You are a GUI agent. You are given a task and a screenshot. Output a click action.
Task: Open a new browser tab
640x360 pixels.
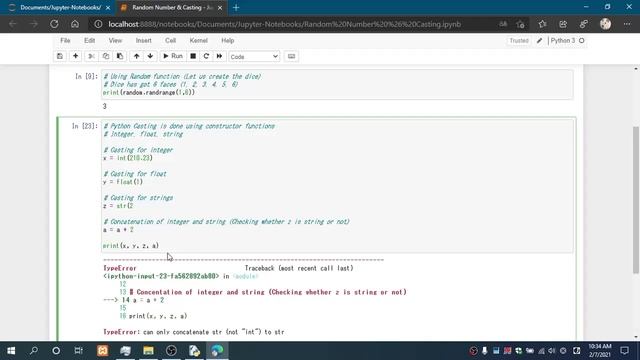[236, 8]
